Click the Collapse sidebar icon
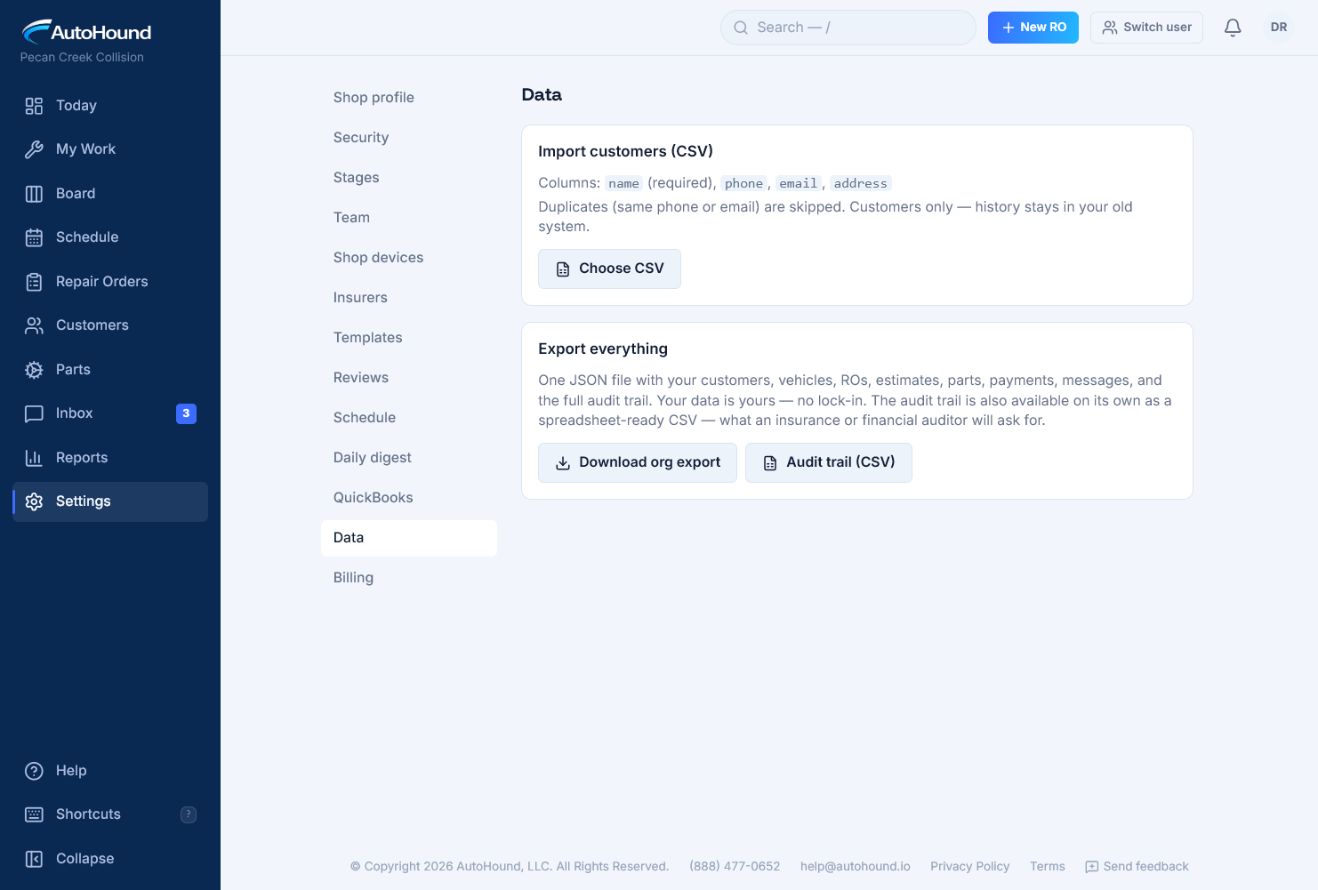Image resolution: width=1318 pixels, height=890 pixels. point(34,859)
